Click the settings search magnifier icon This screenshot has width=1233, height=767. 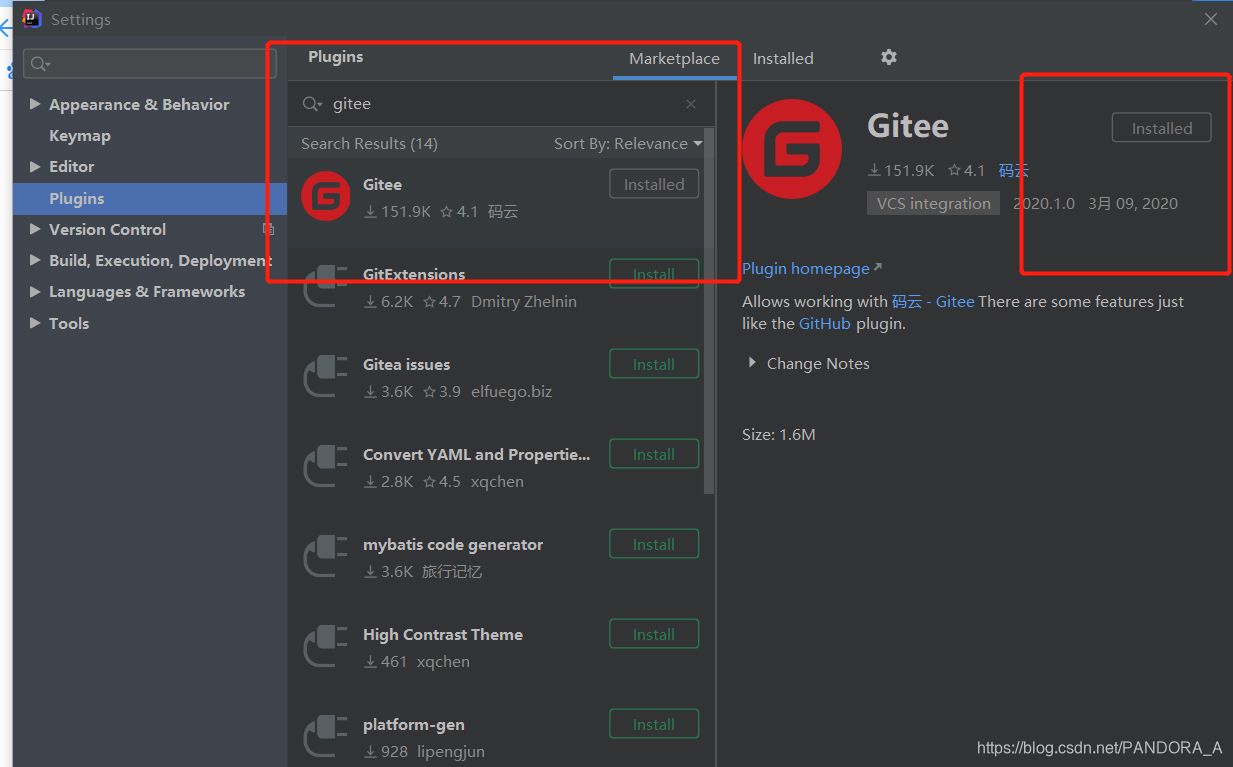pyautogui.click(x=39, y=64)
